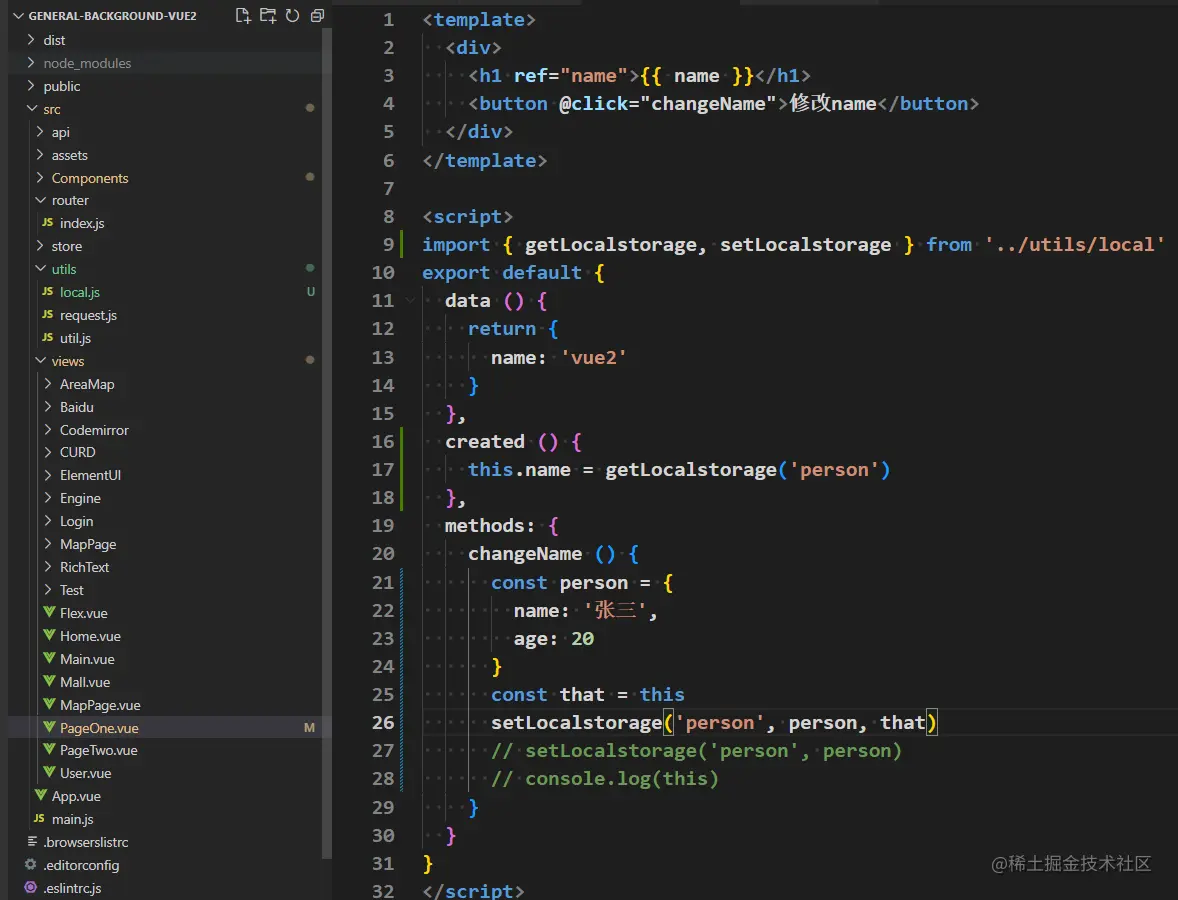The height and width of the screenshot is (900, 1178).
Task: Open Flex.vue in the views folder
Action: tap(83, 613)
